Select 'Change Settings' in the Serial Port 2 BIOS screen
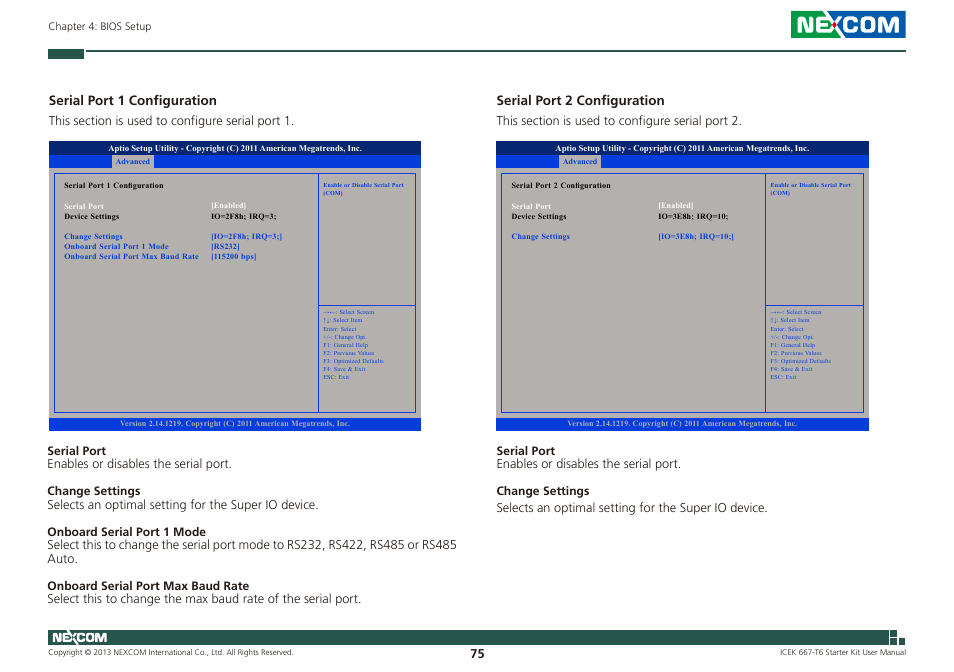 tap(540, 237)
